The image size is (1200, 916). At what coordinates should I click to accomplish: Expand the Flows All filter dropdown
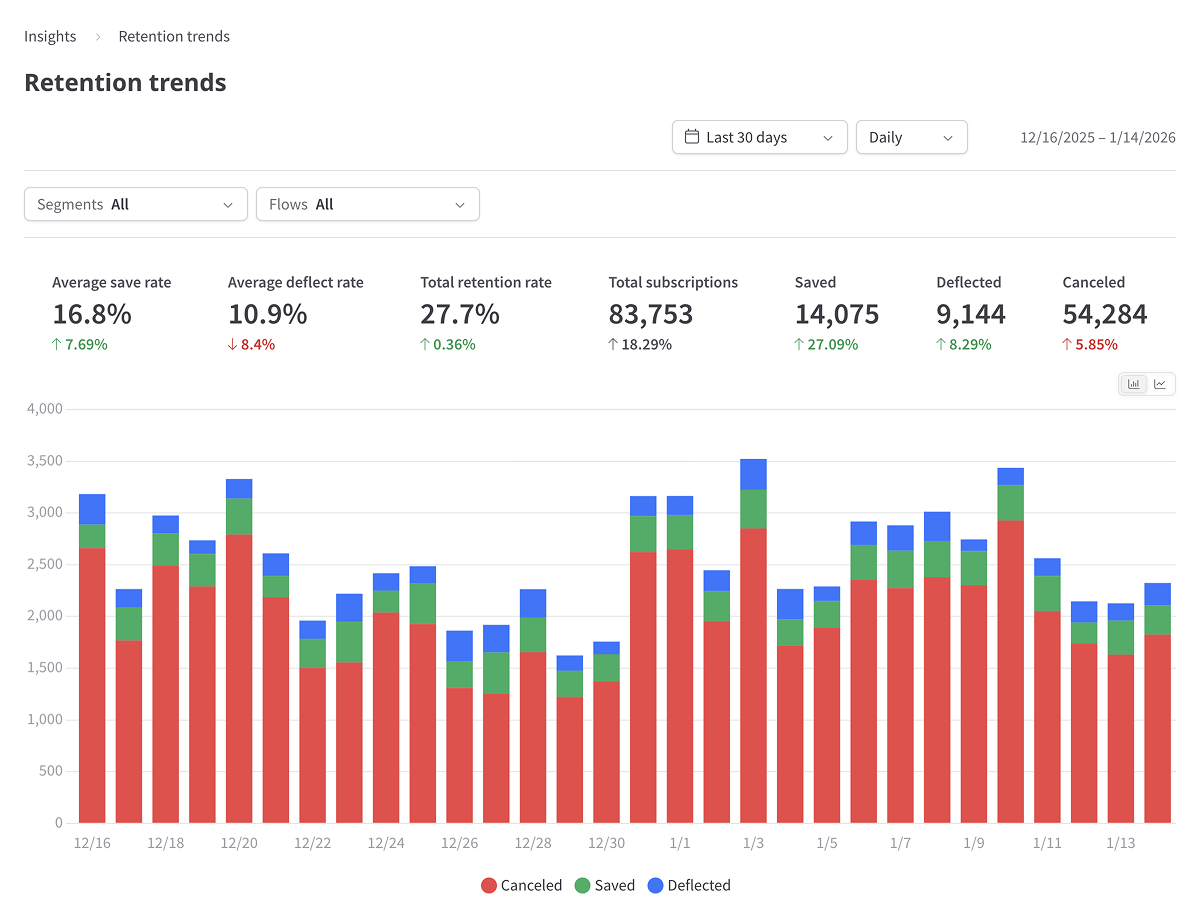point(367,204)
